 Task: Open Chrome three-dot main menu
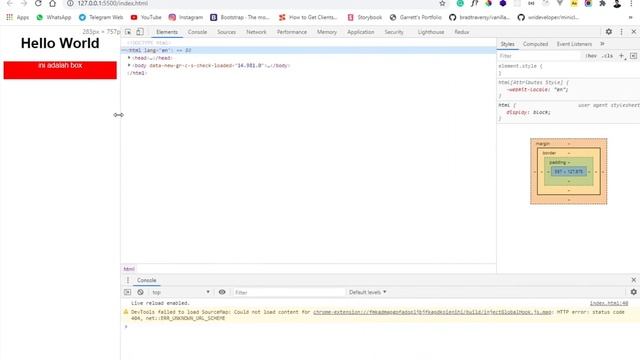pyautogui.click(x=631, y=3)
